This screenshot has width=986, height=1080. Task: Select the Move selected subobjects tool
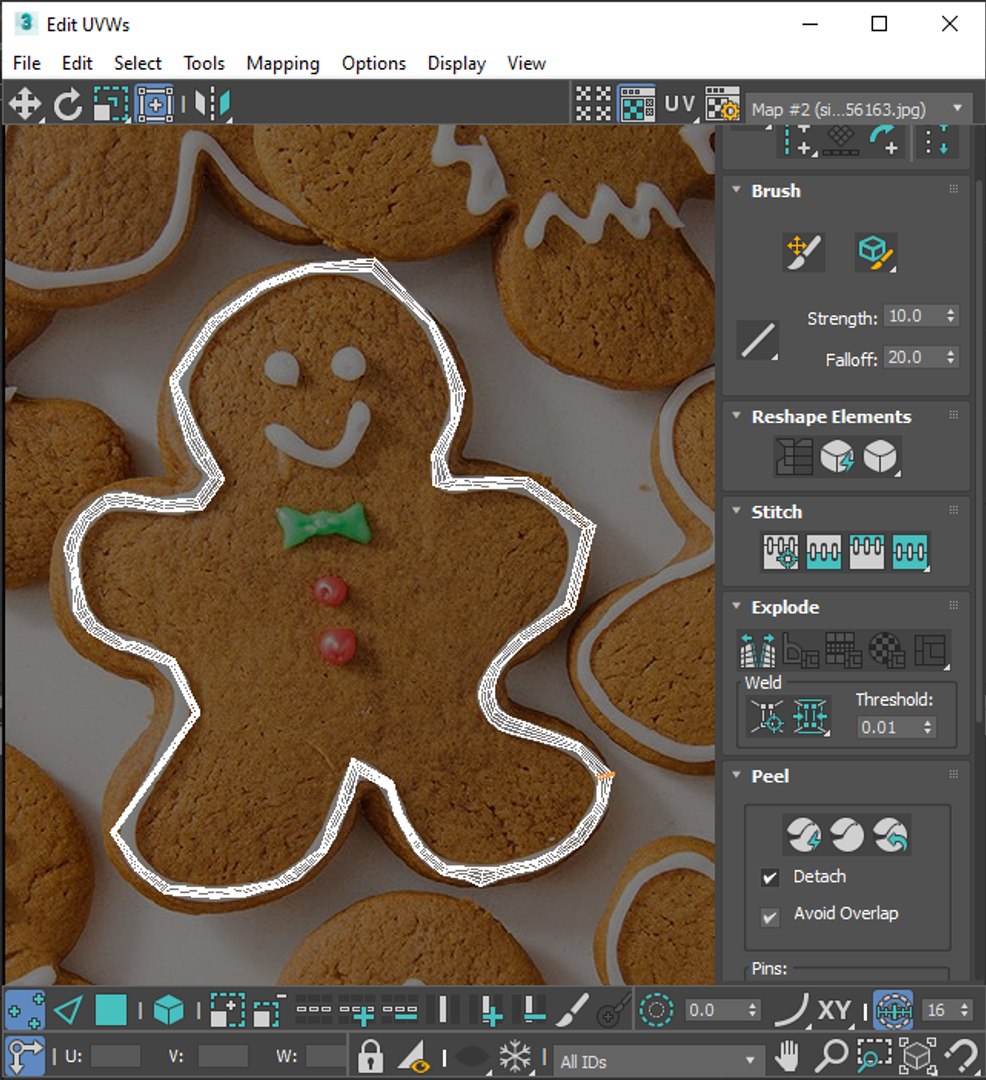[x=25, y=105]
